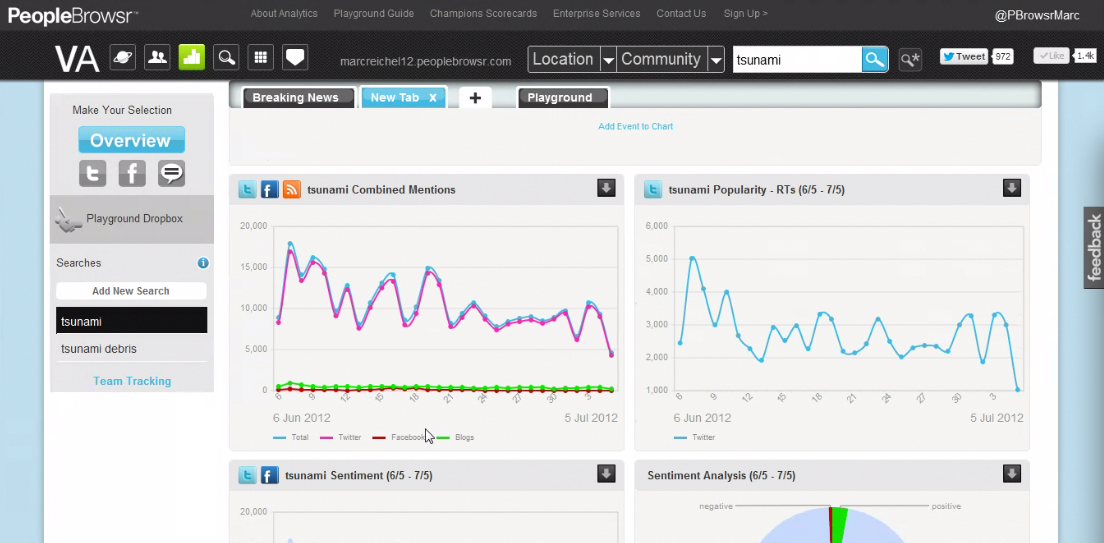Expand the Location dropdown

pos(608,60)
